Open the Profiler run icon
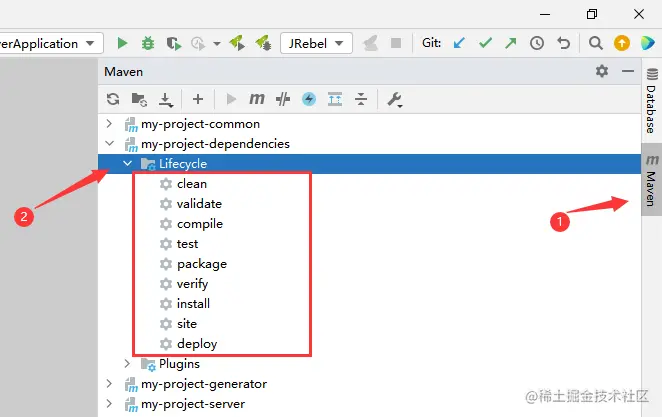The image size is (662, 417). click(198, 43)
